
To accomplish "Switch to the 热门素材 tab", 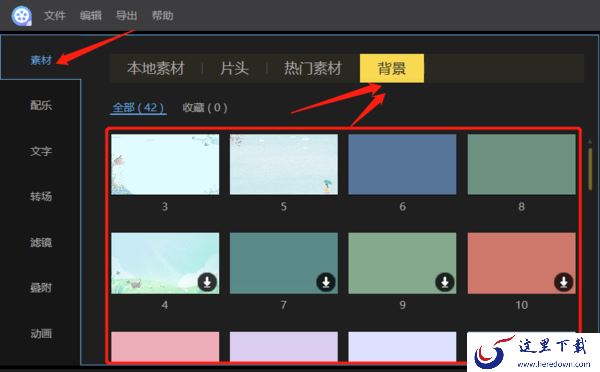I will point(313,69).
